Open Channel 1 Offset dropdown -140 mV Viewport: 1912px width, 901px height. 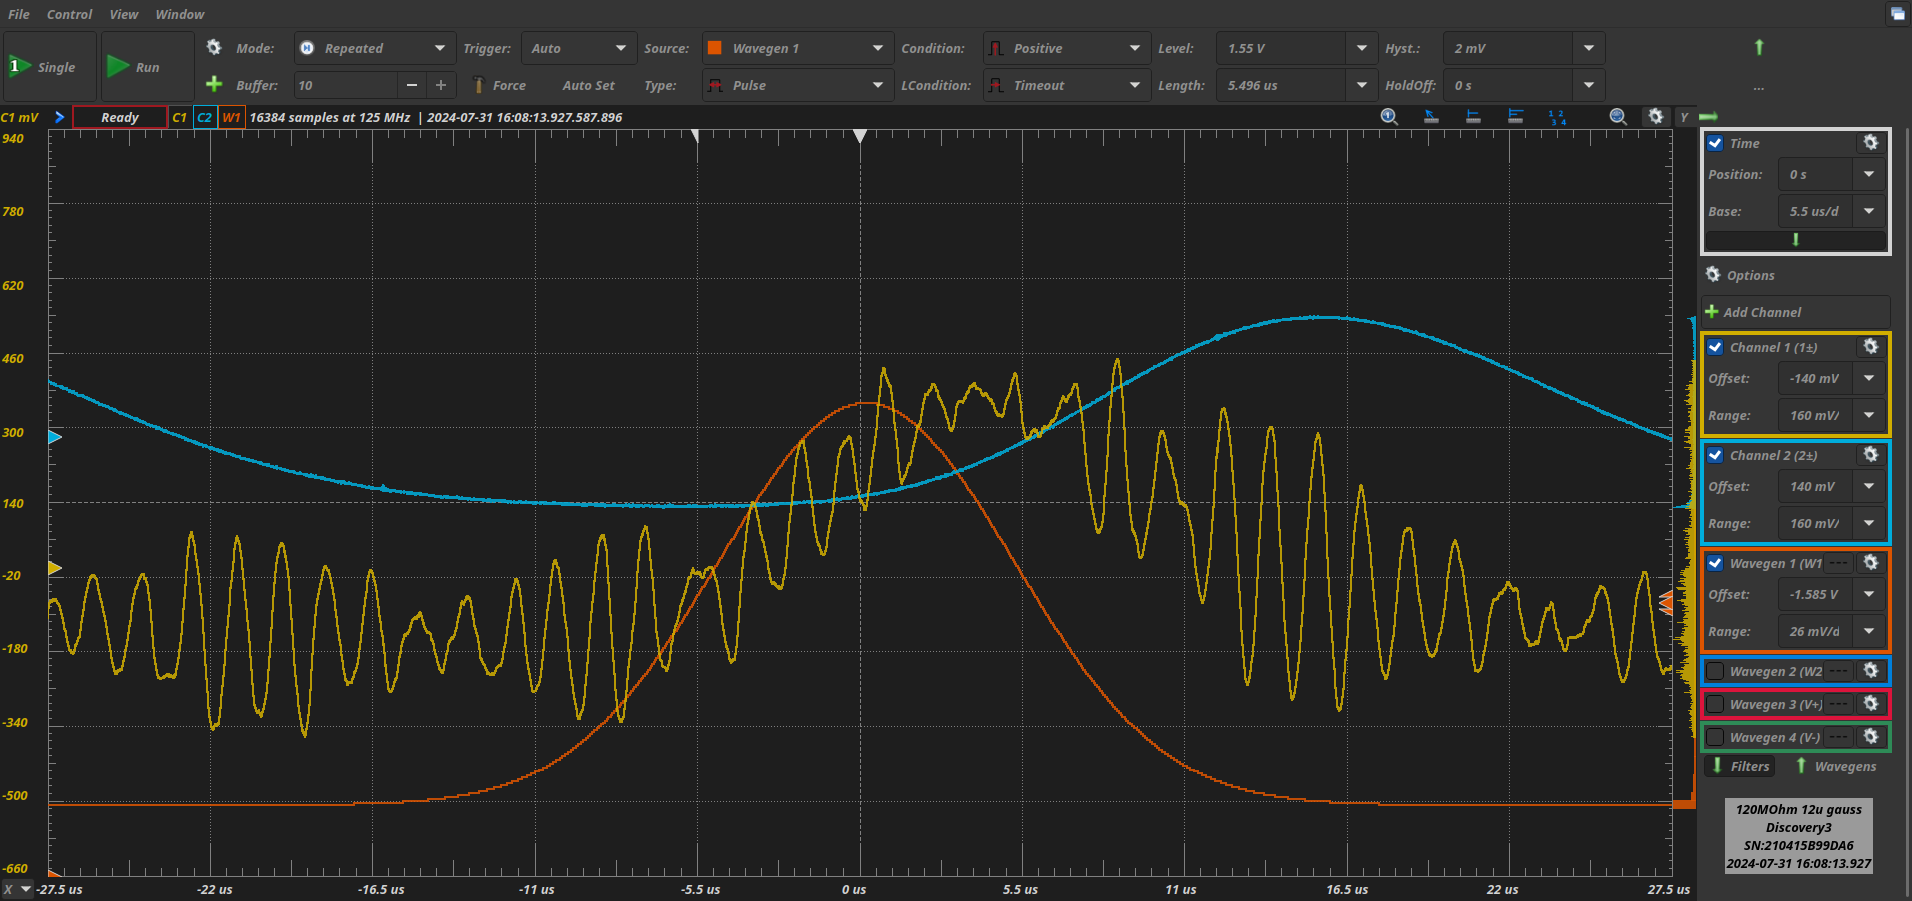(1869, 378)
